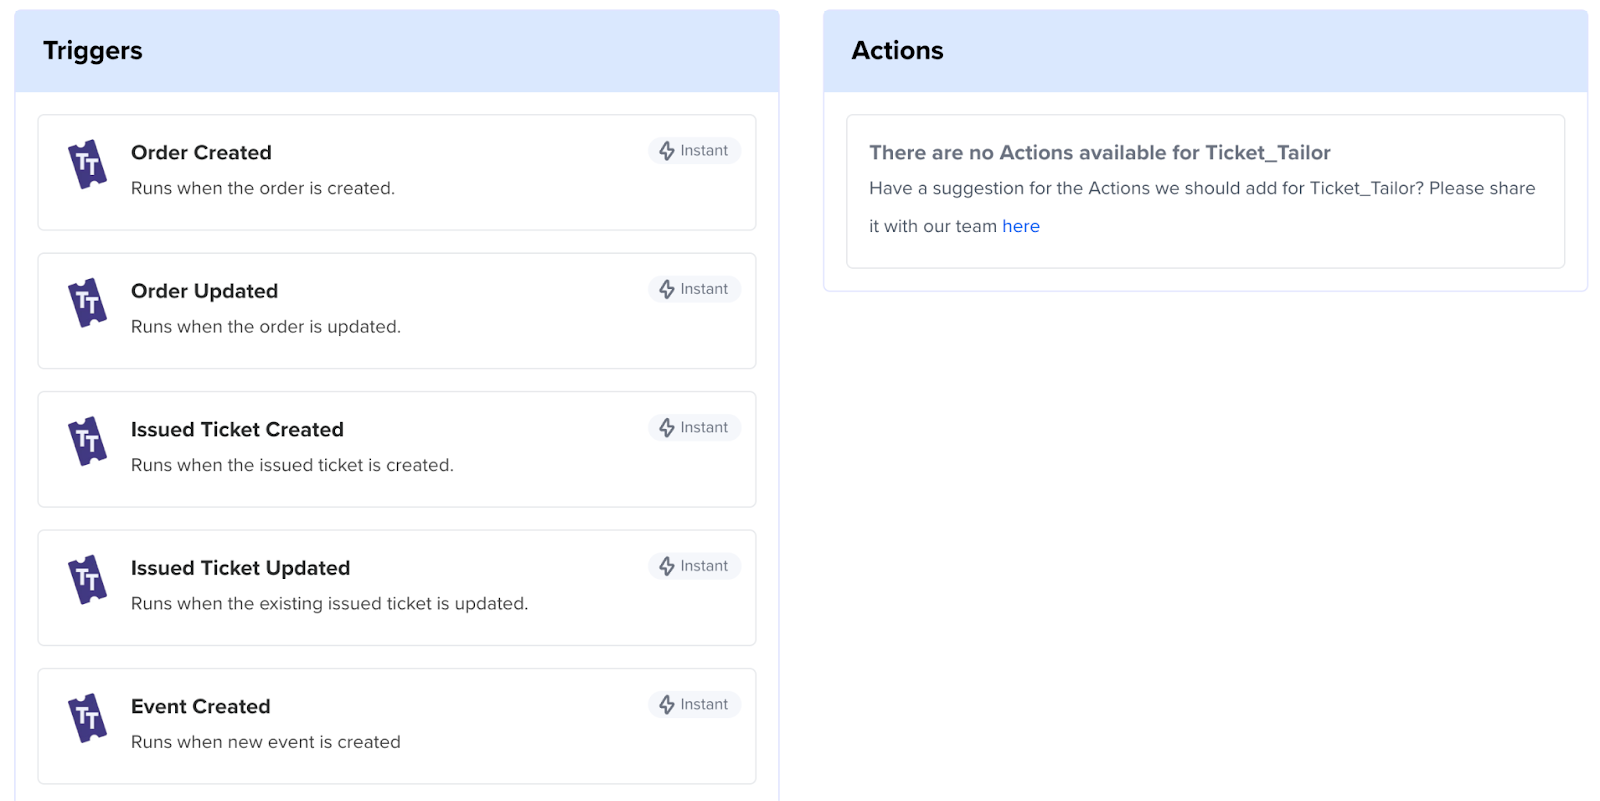Click Instant badge on Order Updated

(x=694, y=289)
